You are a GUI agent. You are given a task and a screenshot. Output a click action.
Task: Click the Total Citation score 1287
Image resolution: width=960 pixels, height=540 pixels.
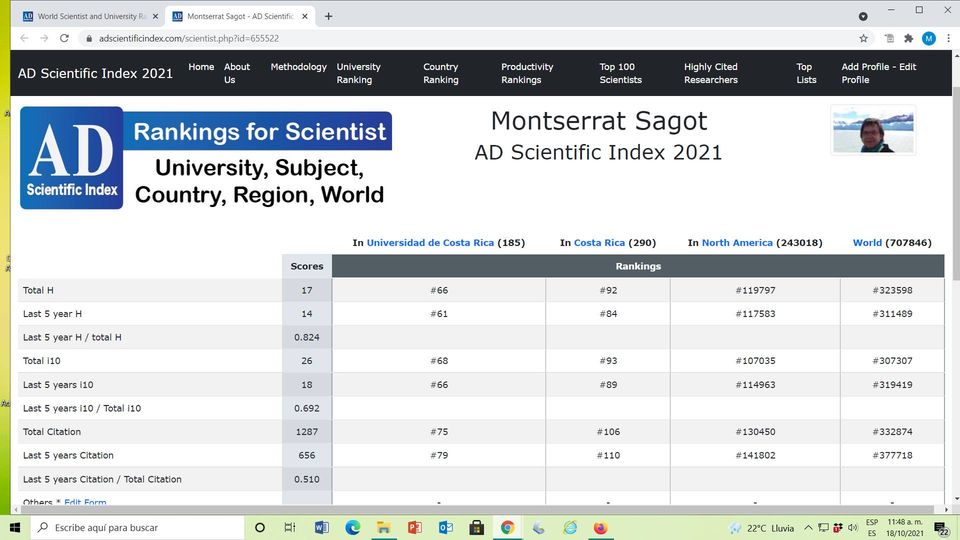[307, 432]
